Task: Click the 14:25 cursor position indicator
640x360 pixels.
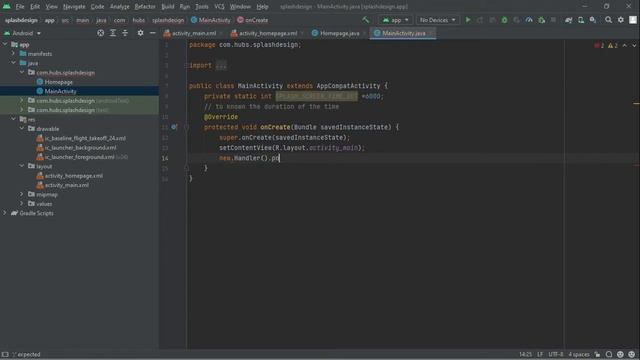Action: click(x=525, y=354)
